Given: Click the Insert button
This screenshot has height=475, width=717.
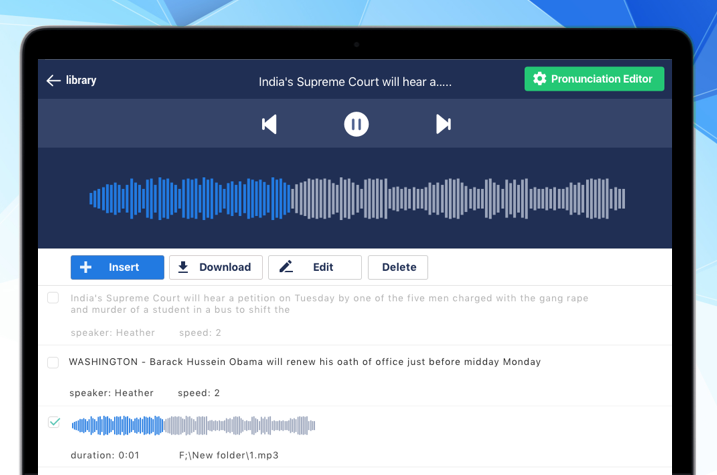Looking at the screenshot, I should [x=117, y=267].
